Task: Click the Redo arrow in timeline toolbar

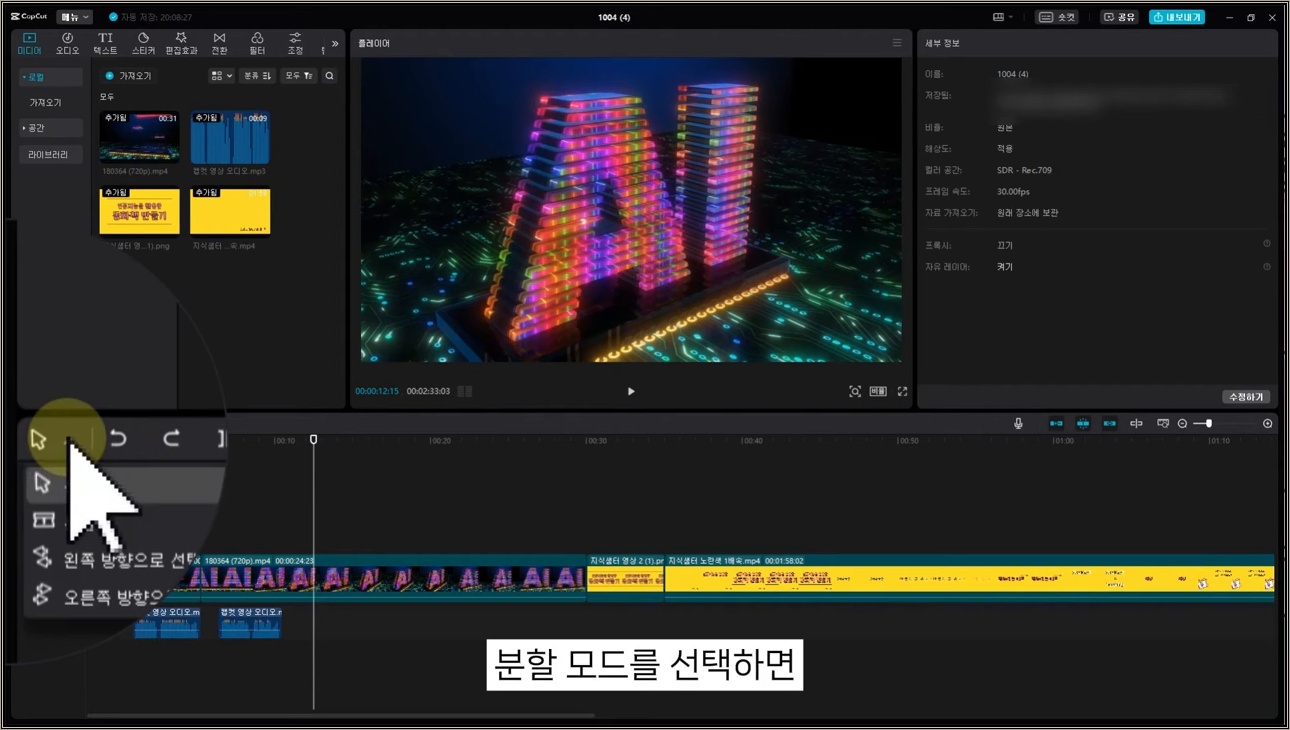Action: pos(171,438)
